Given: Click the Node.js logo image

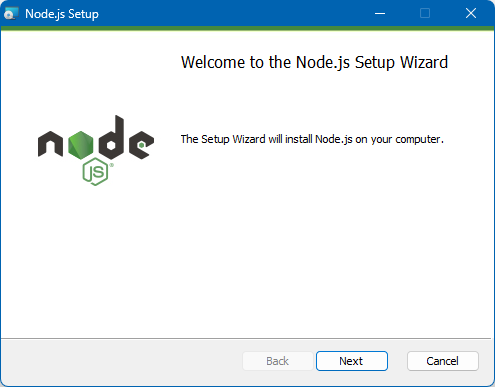Looking at the screenshot, I should coord(96,150).
